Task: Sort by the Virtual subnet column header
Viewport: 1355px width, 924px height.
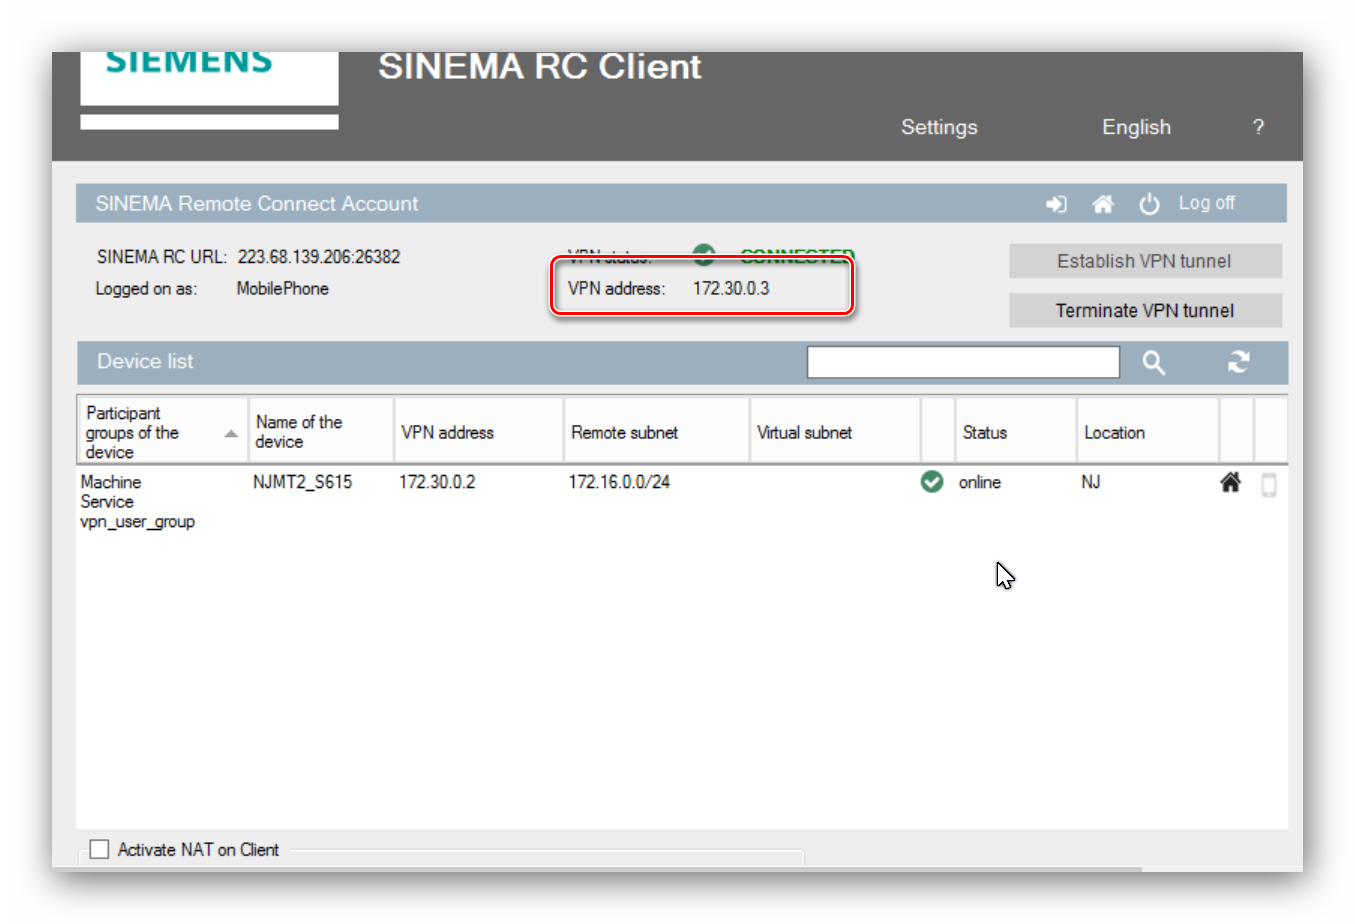Action: coord(835,432)
